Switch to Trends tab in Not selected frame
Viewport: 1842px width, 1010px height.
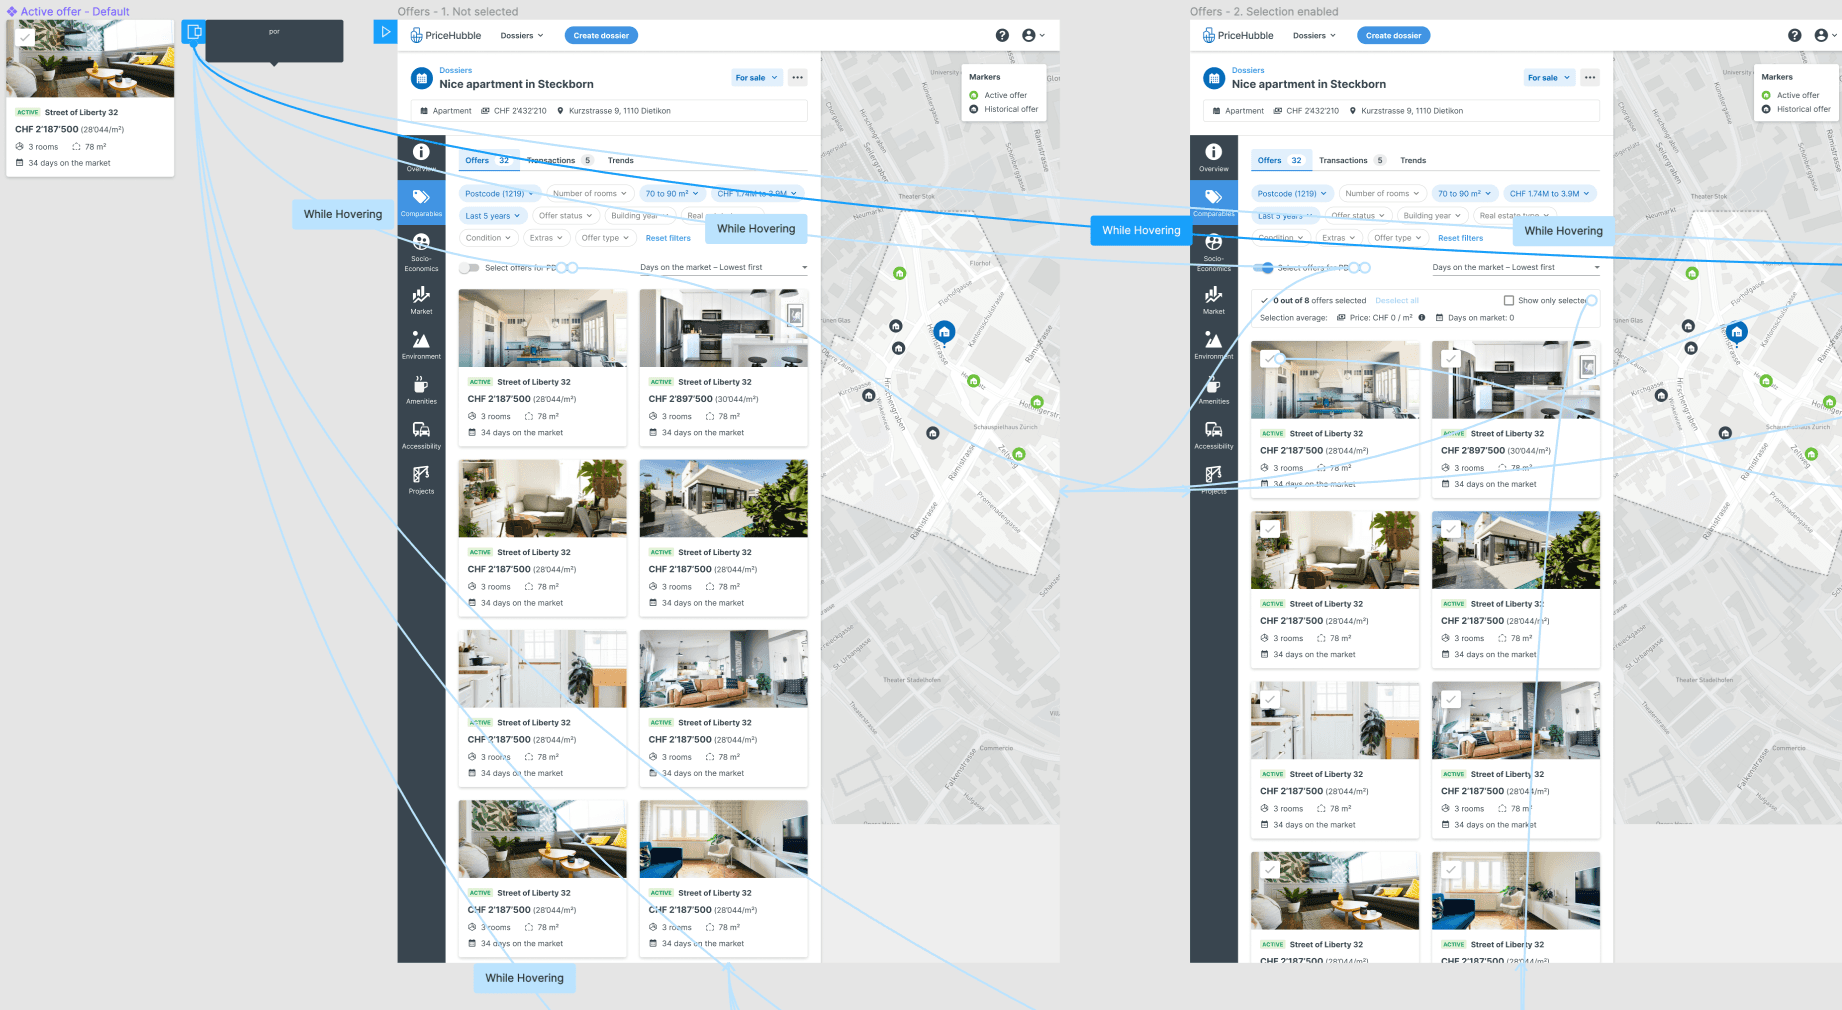click(x=620, y=160)
